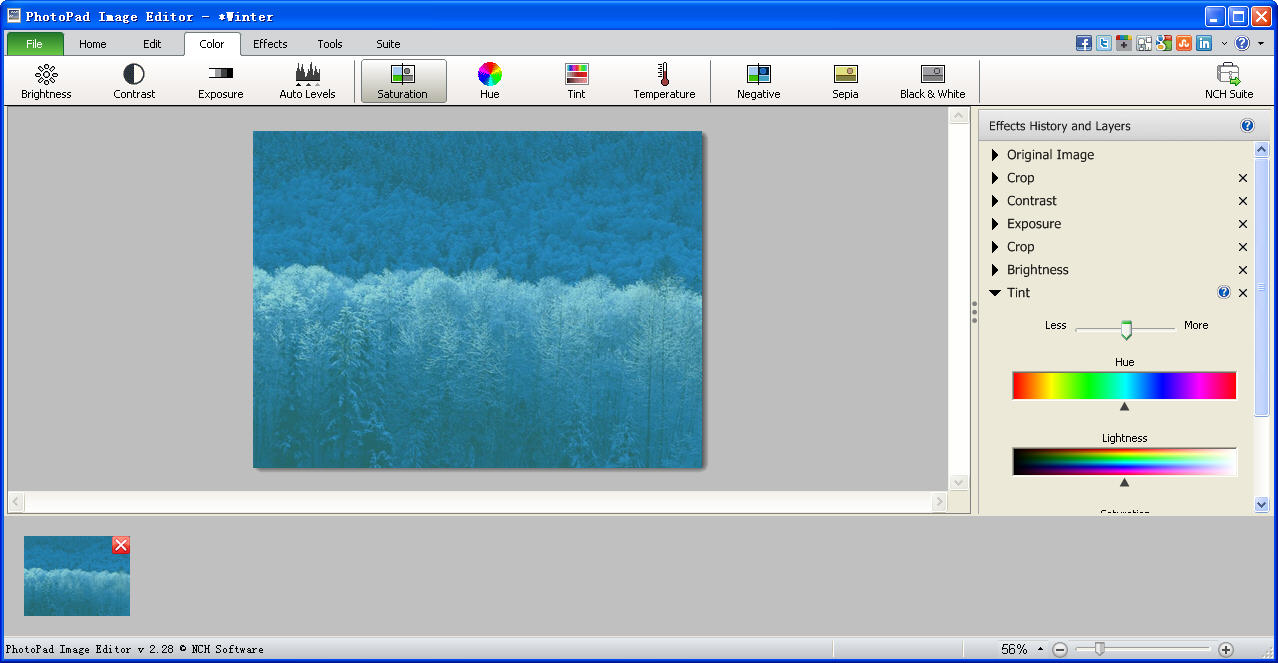Expand the second Crop layer
Screen dimensions: 1278x663
[x=995, y=247]
